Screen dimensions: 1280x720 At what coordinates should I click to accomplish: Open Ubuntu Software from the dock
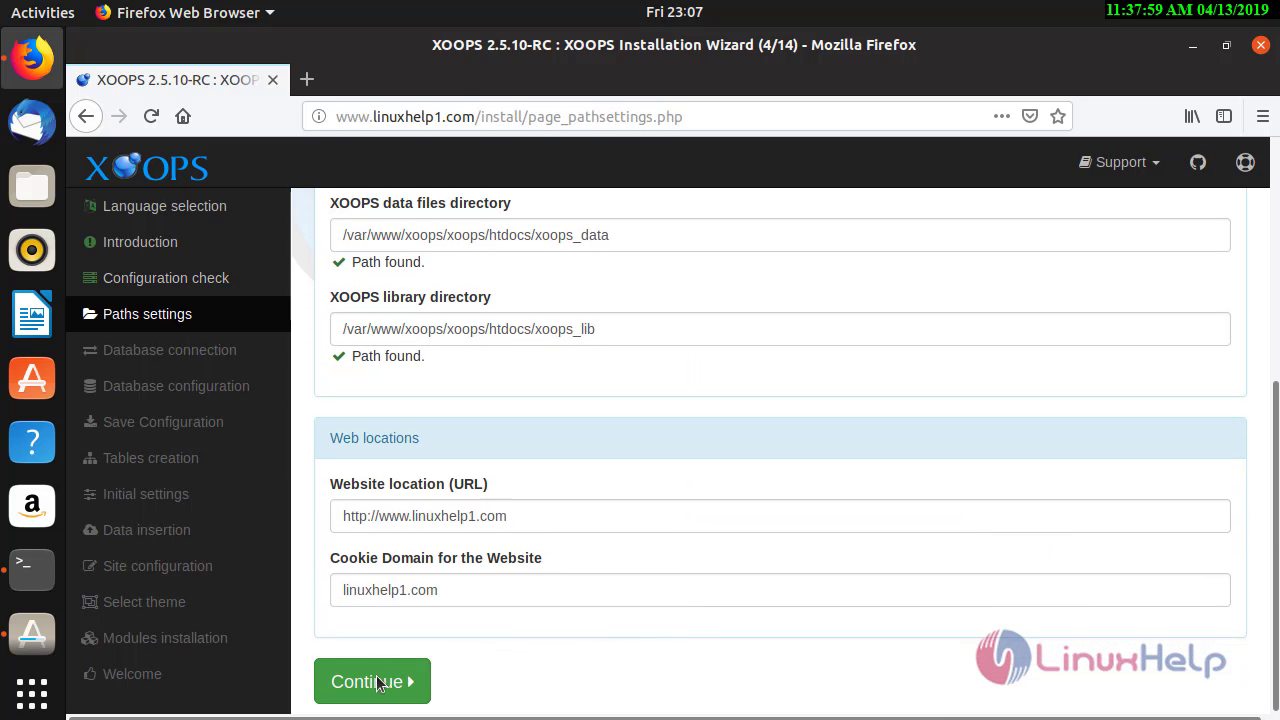(32, 378)
